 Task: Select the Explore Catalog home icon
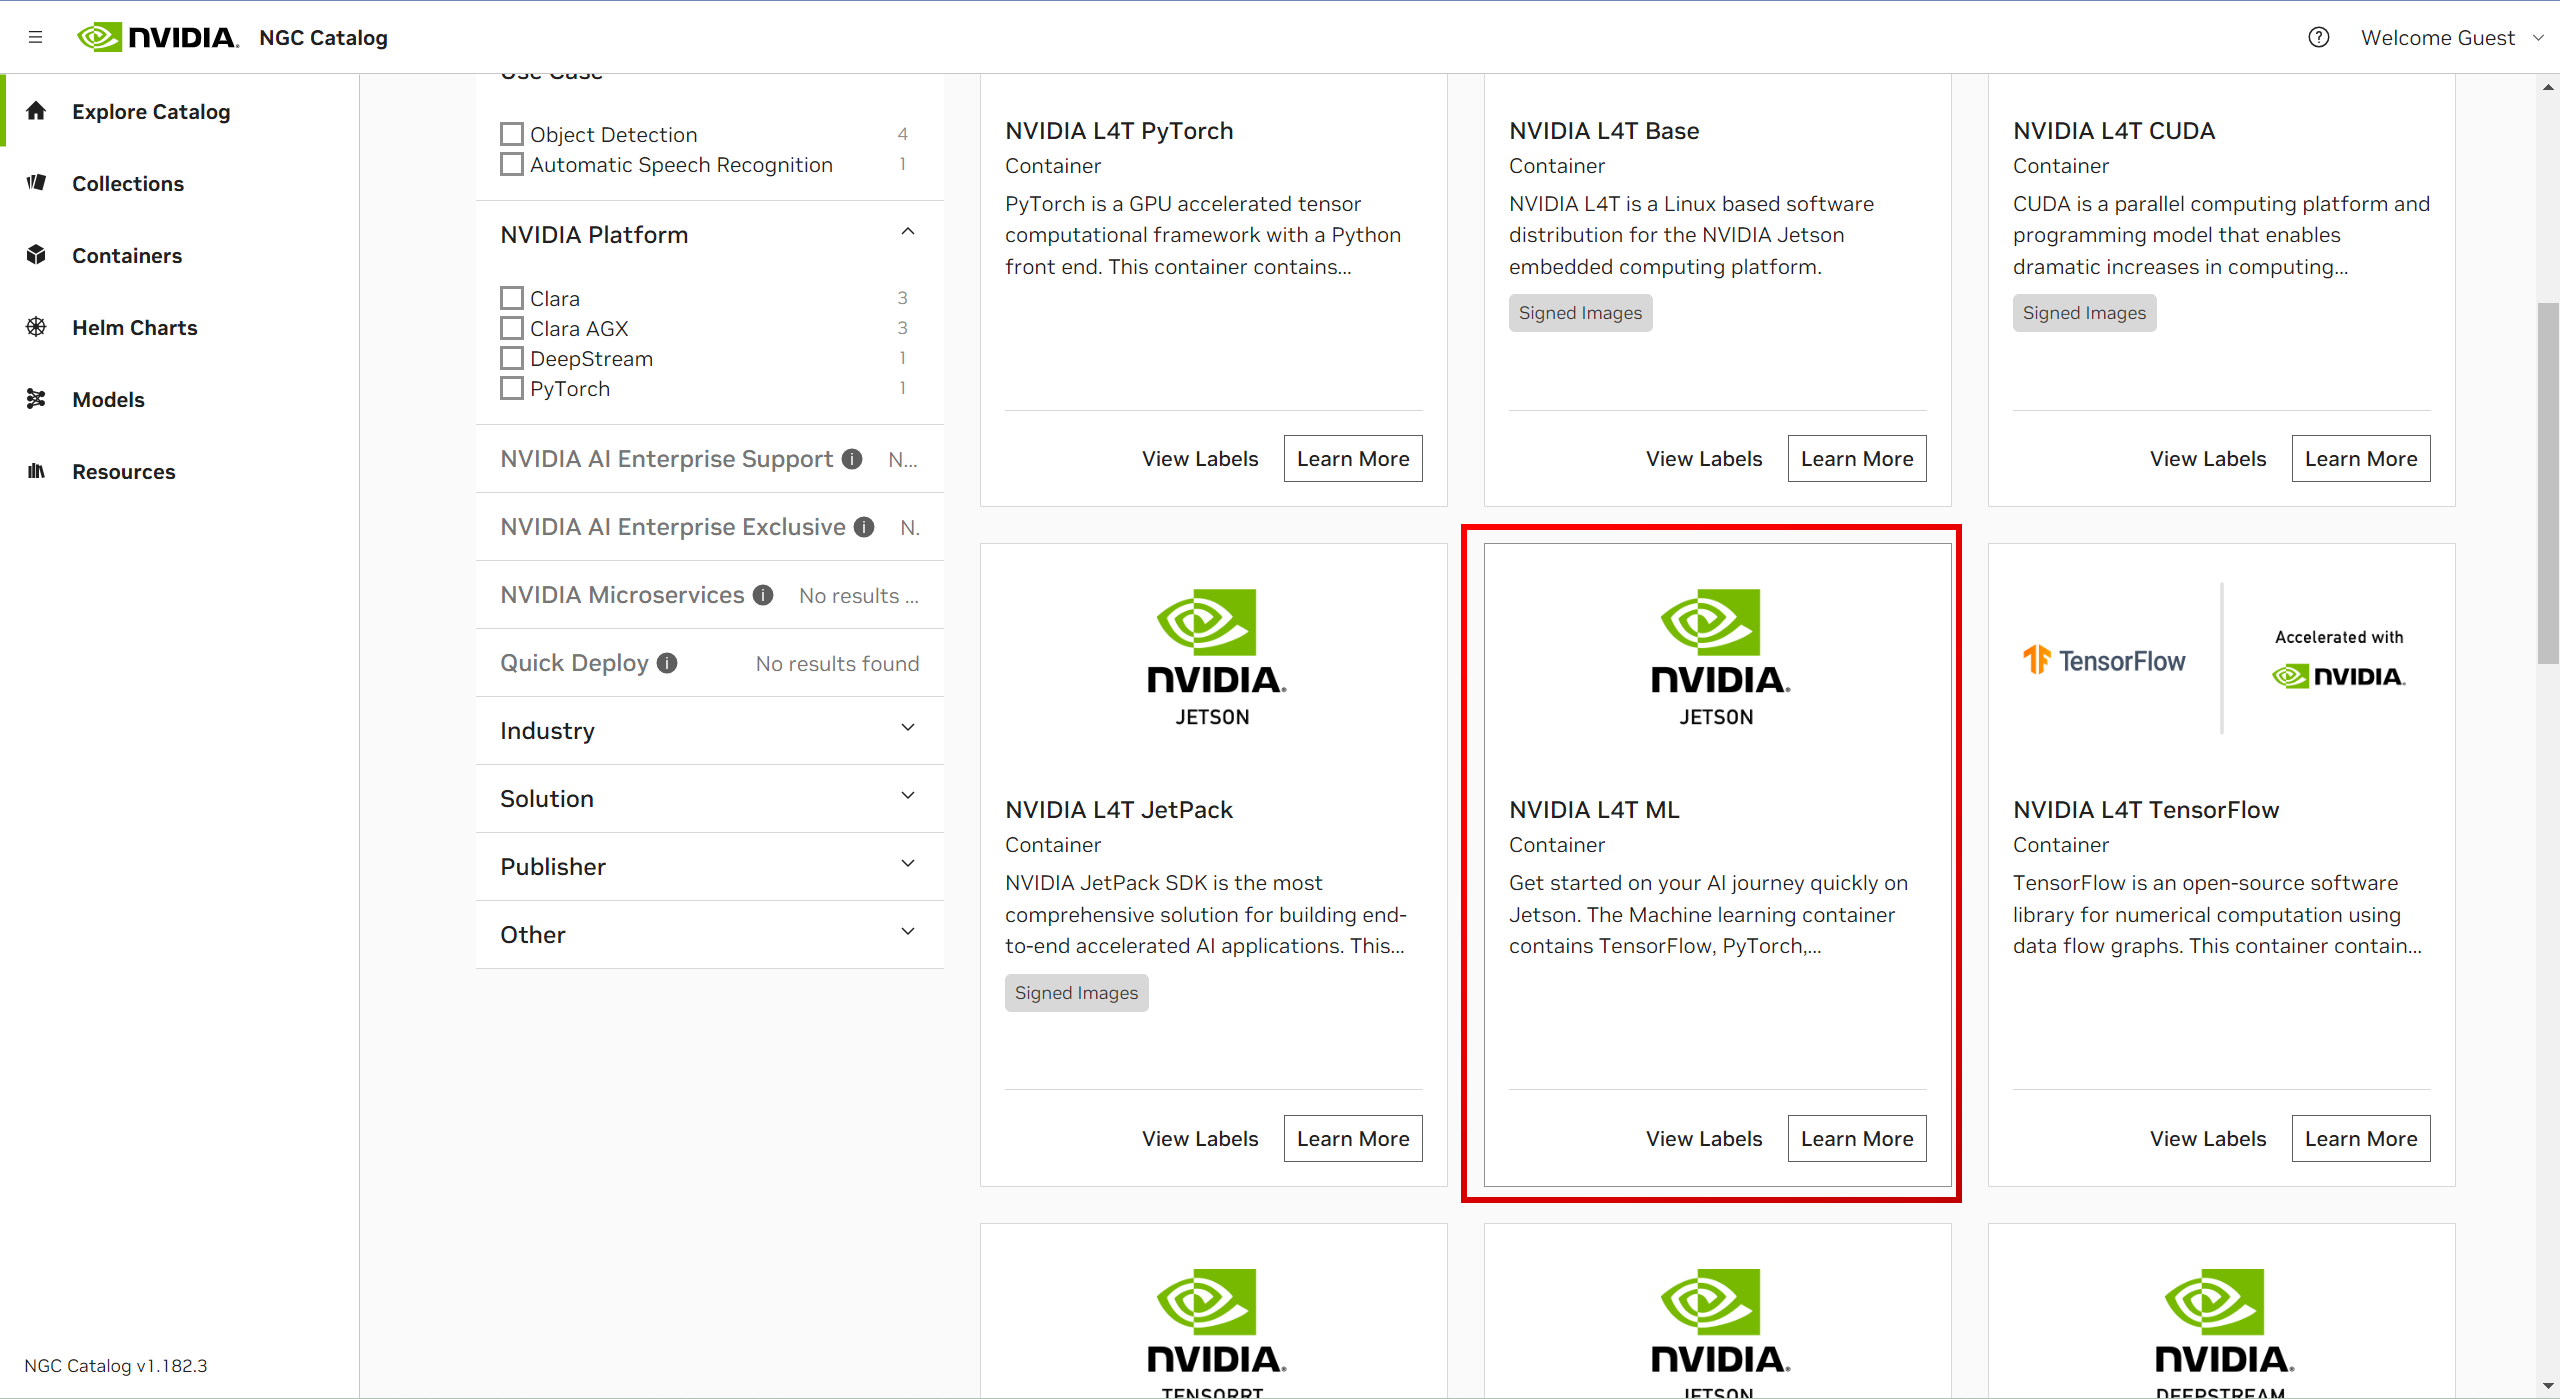[x=36, y=111]
